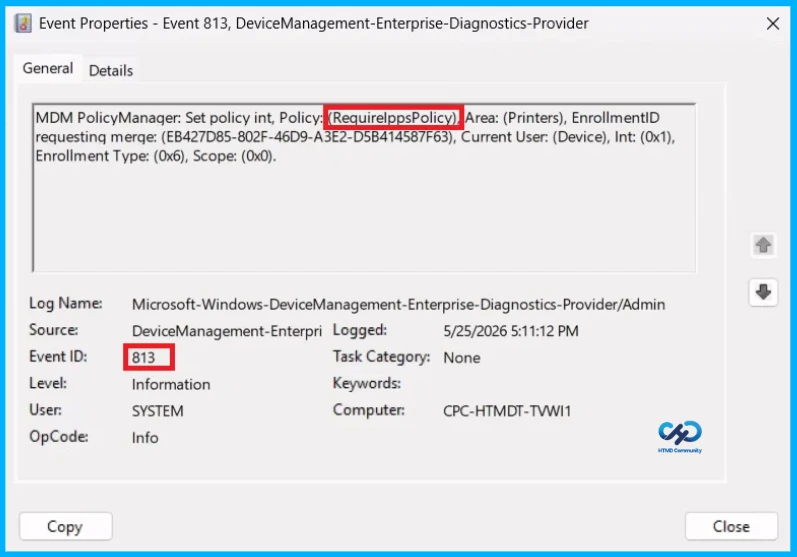Click the Event Properties title bar icon
This screenshot has width=797, height=557.
[x=23, y=23]
